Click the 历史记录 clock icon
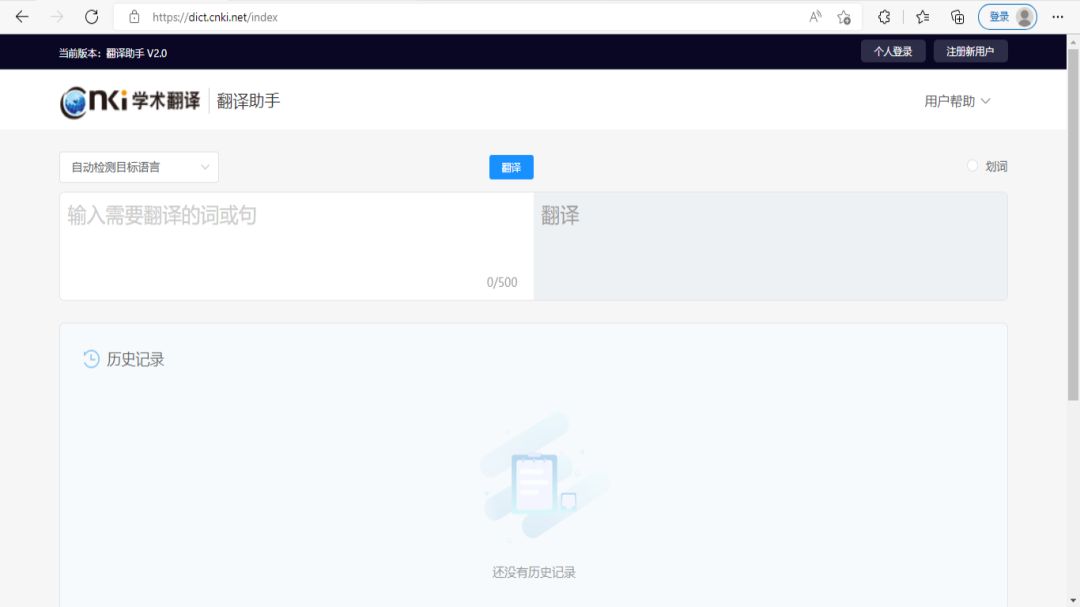1080x607 pixels. point(91,359)
